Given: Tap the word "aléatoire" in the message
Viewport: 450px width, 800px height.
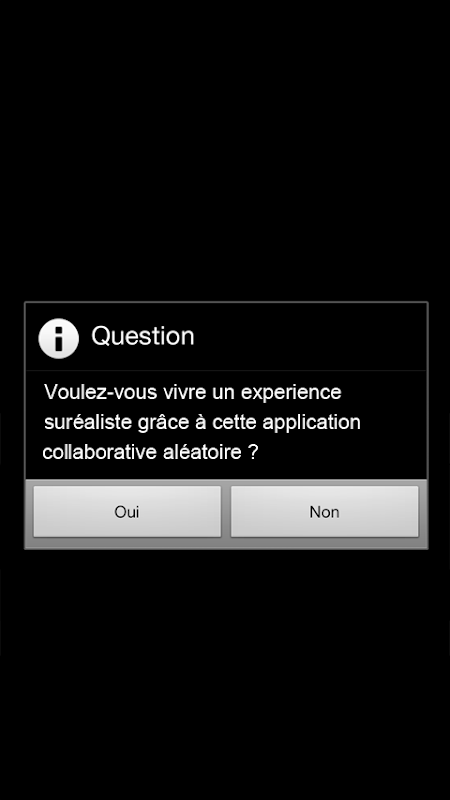Looking at the screenshot, I should pos(202,452).
